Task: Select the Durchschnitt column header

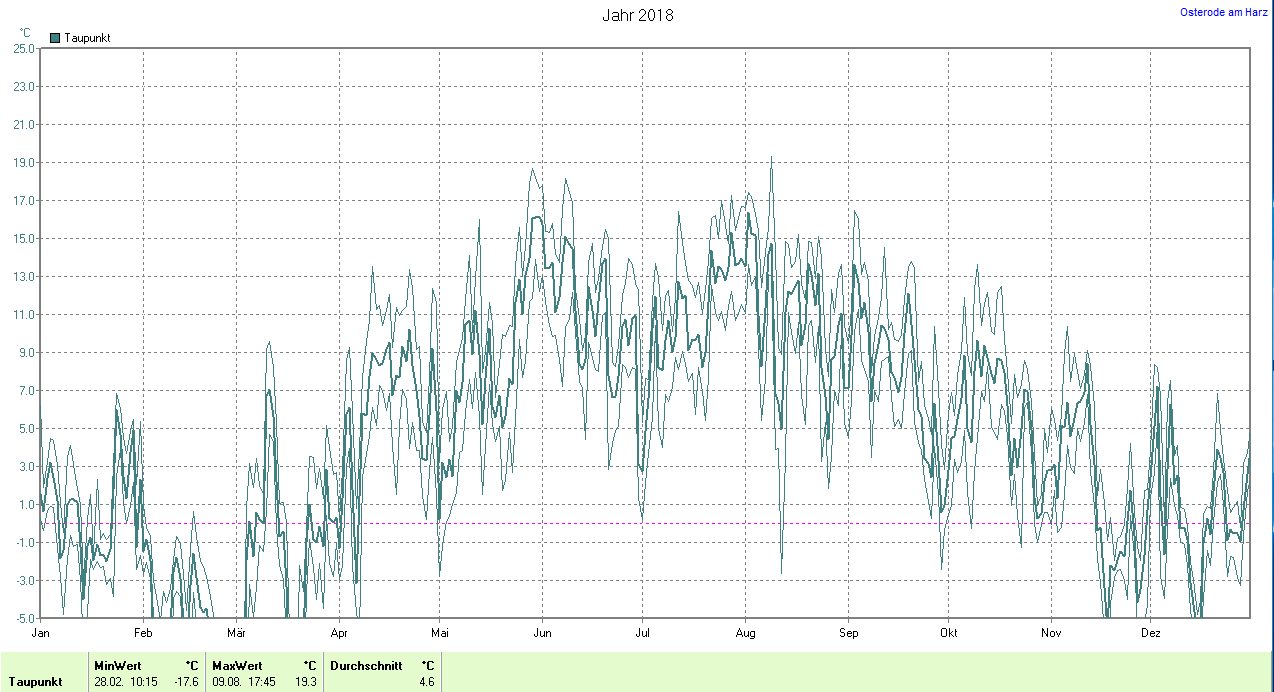Action: (366, 665)
